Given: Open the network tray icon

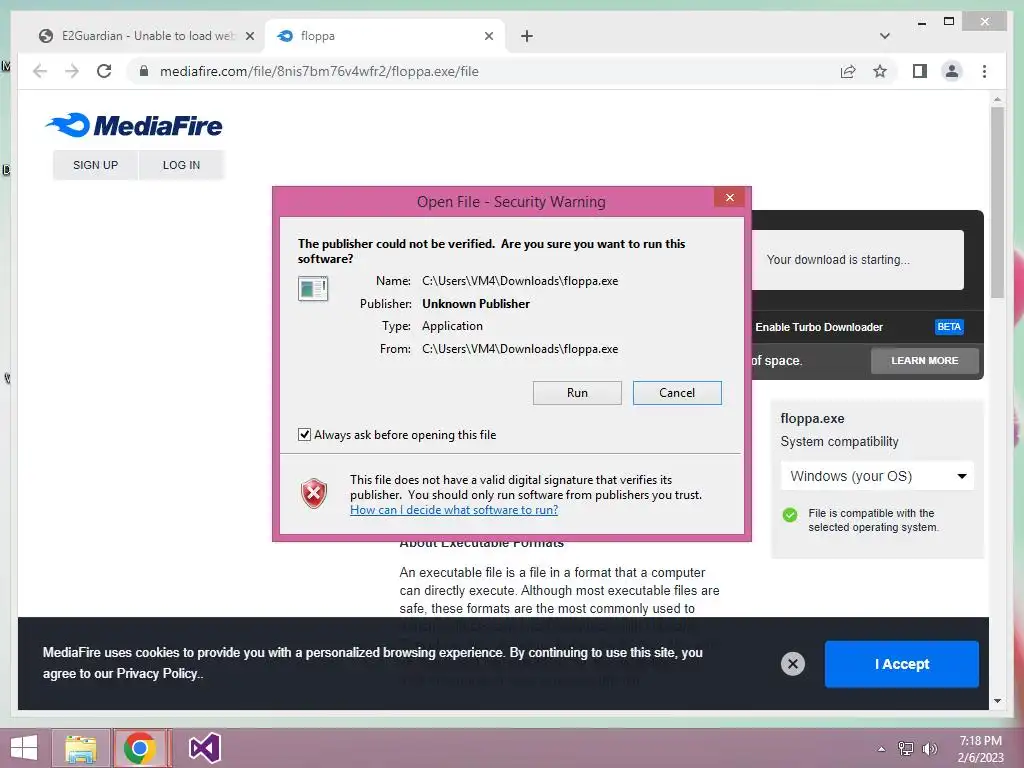Looking at the screenshot, I should coord(905,749).
